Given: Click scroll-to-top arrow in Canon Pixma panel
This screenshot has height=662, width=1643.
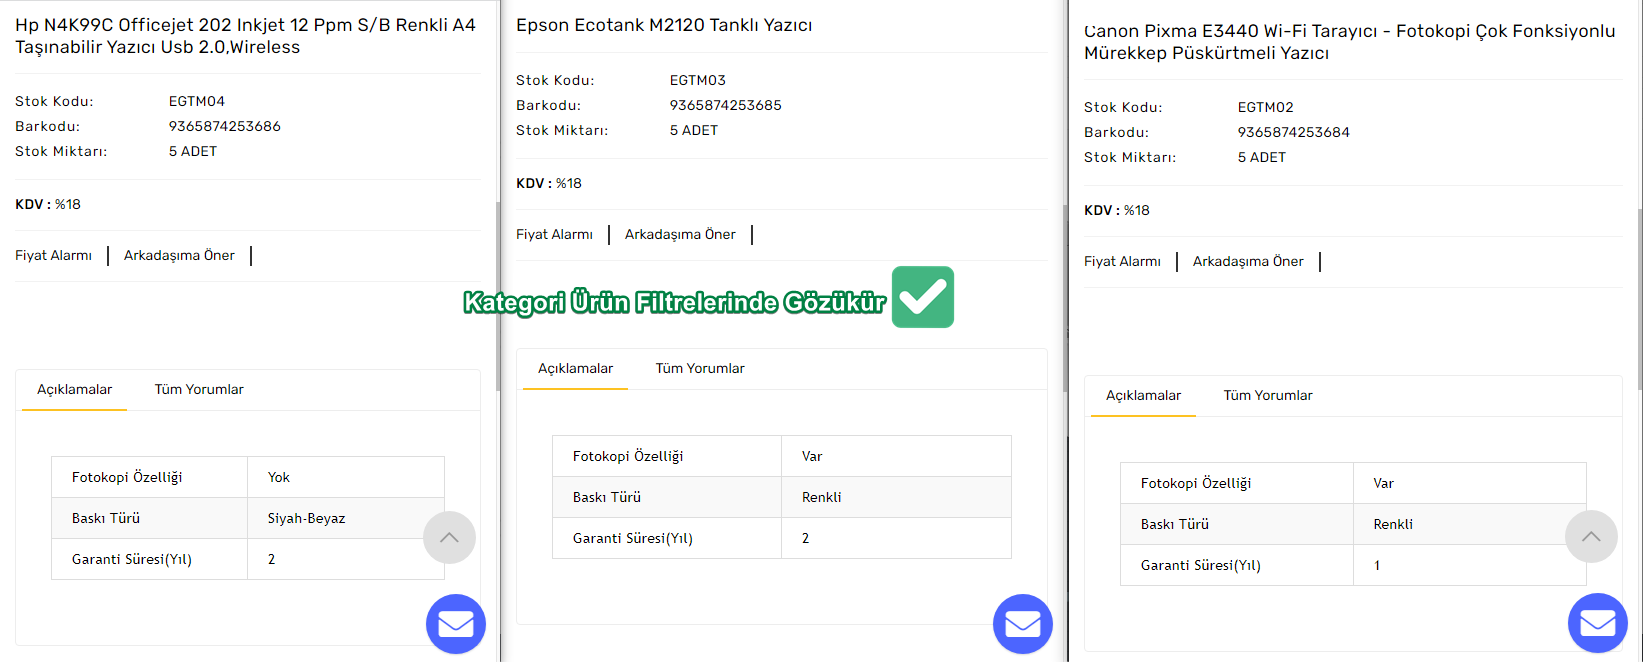Looking at the screenshot, I should point(1591,537).
